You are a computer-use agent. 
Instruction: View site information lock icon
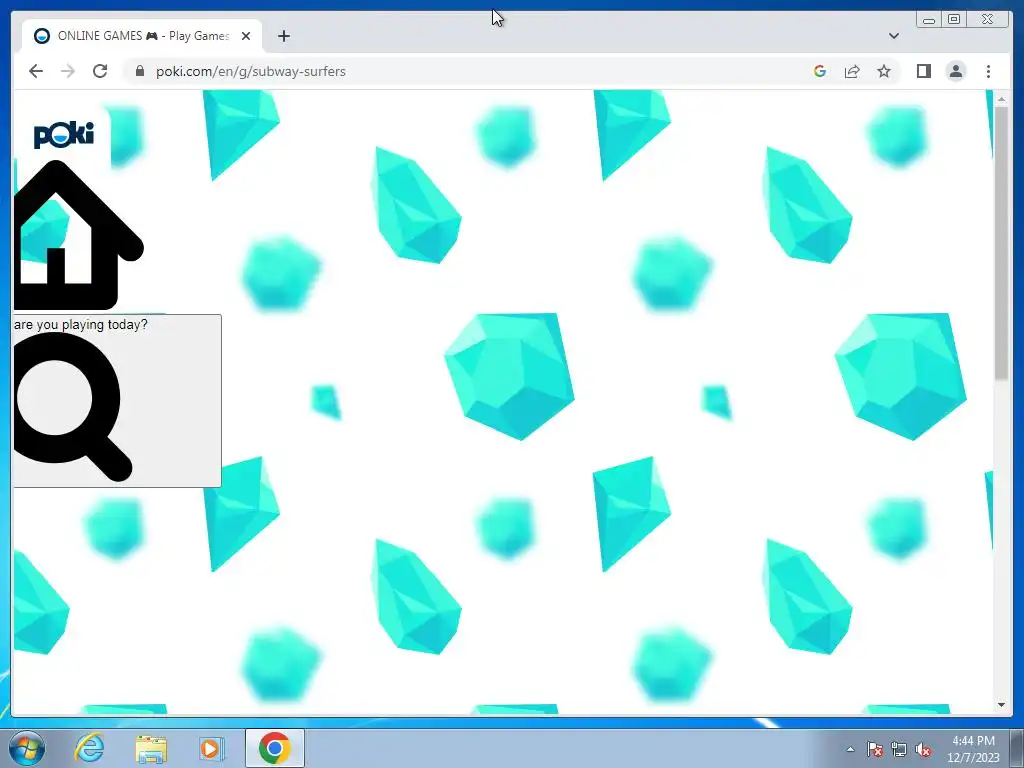(139, 71)
